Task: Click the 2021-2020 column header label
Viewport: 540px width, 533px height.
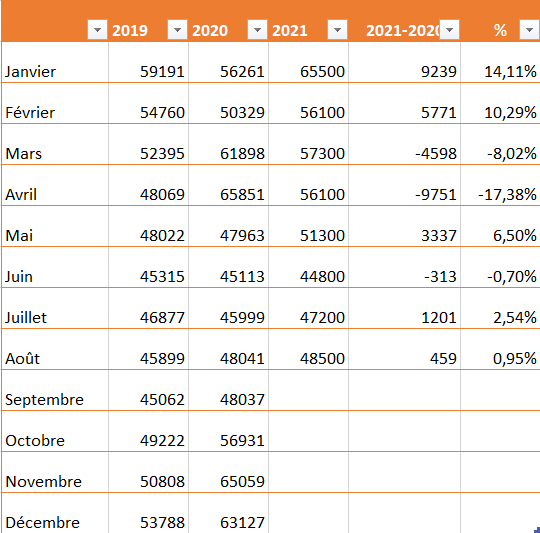Action: [x=403, y=31]
